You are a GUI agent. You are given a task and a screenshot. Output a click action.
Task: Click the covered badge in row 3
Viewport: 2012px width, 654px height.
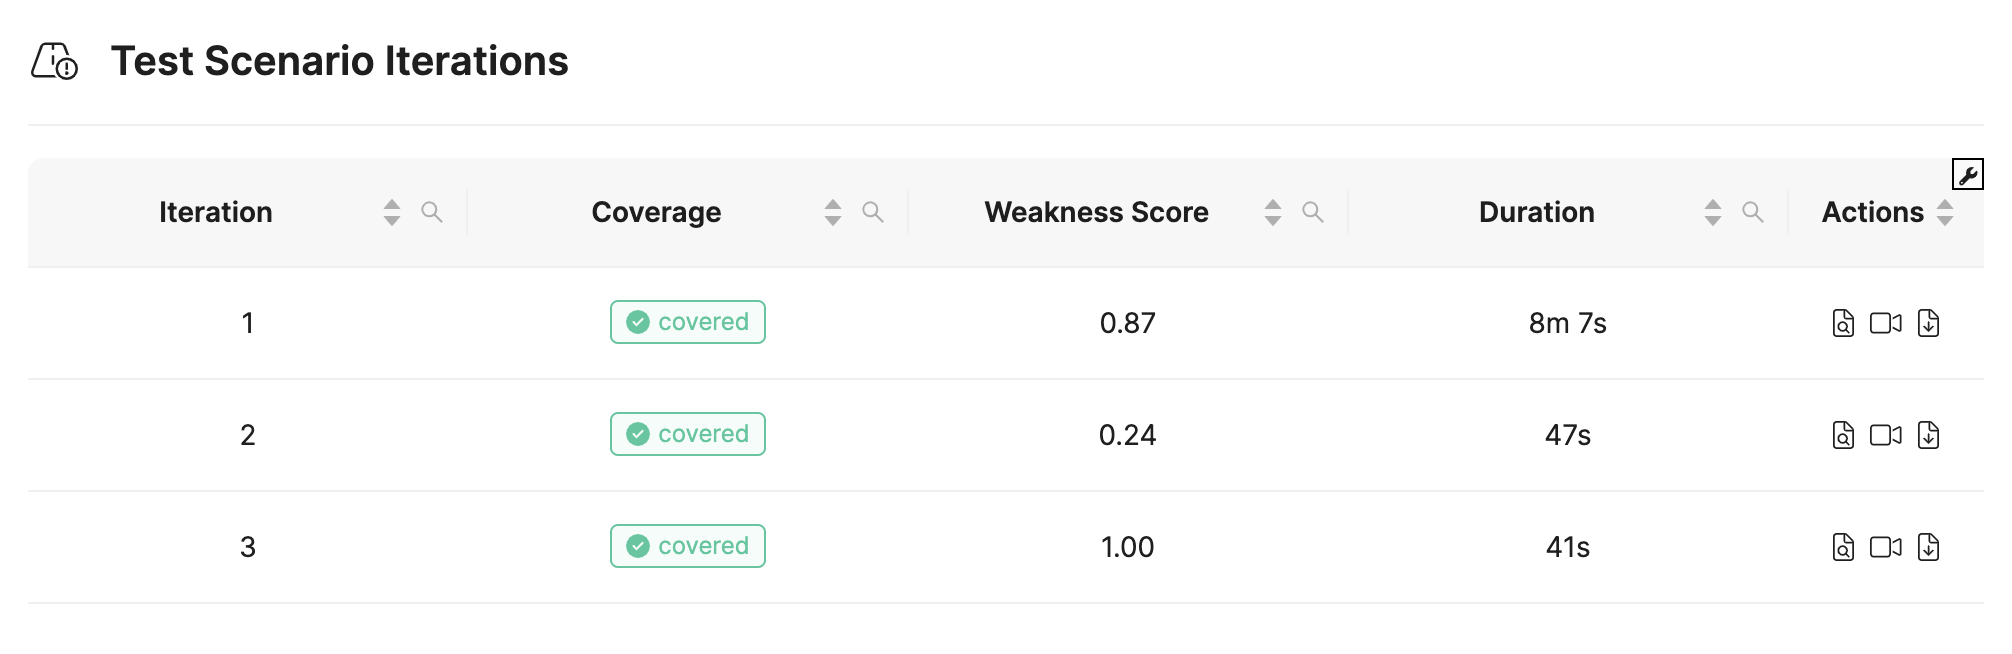click(688, 546)
